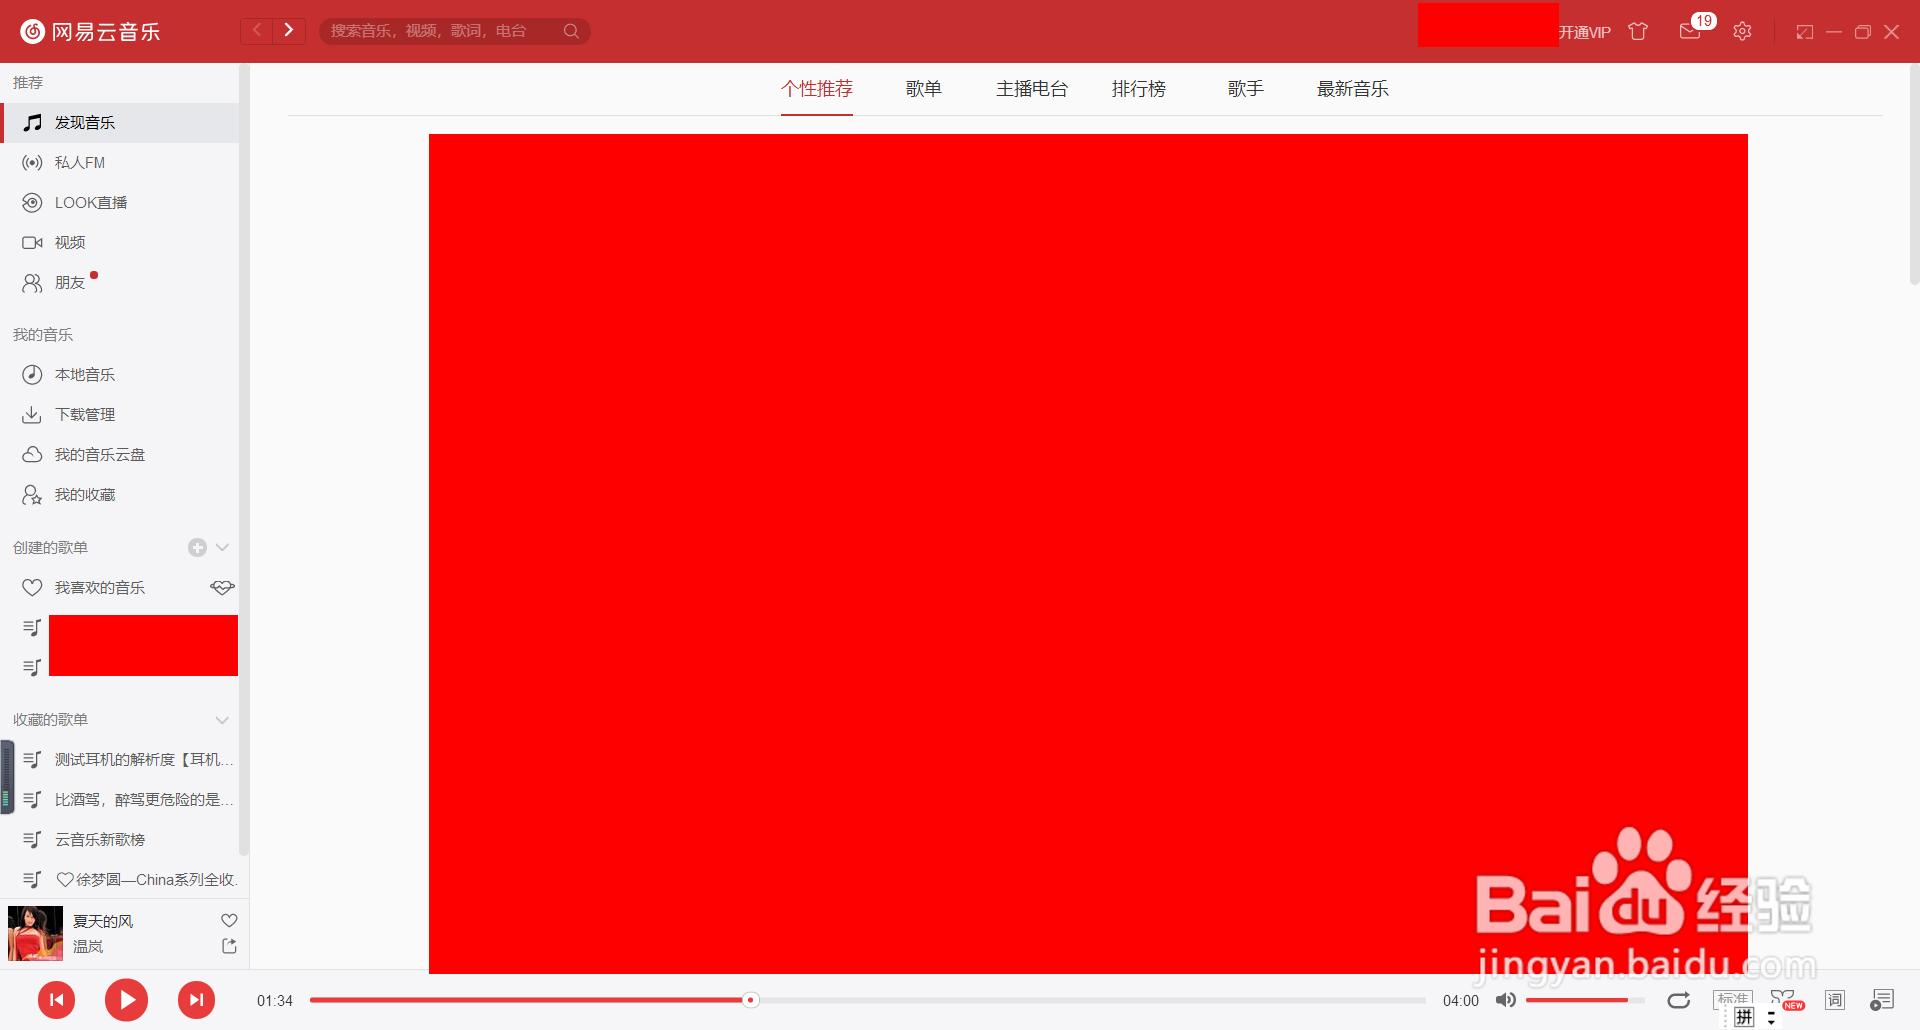Open 下载管理 in the sidebar
The image size is (1920, 1030).
pyautogui.click(x=85, y=414)
